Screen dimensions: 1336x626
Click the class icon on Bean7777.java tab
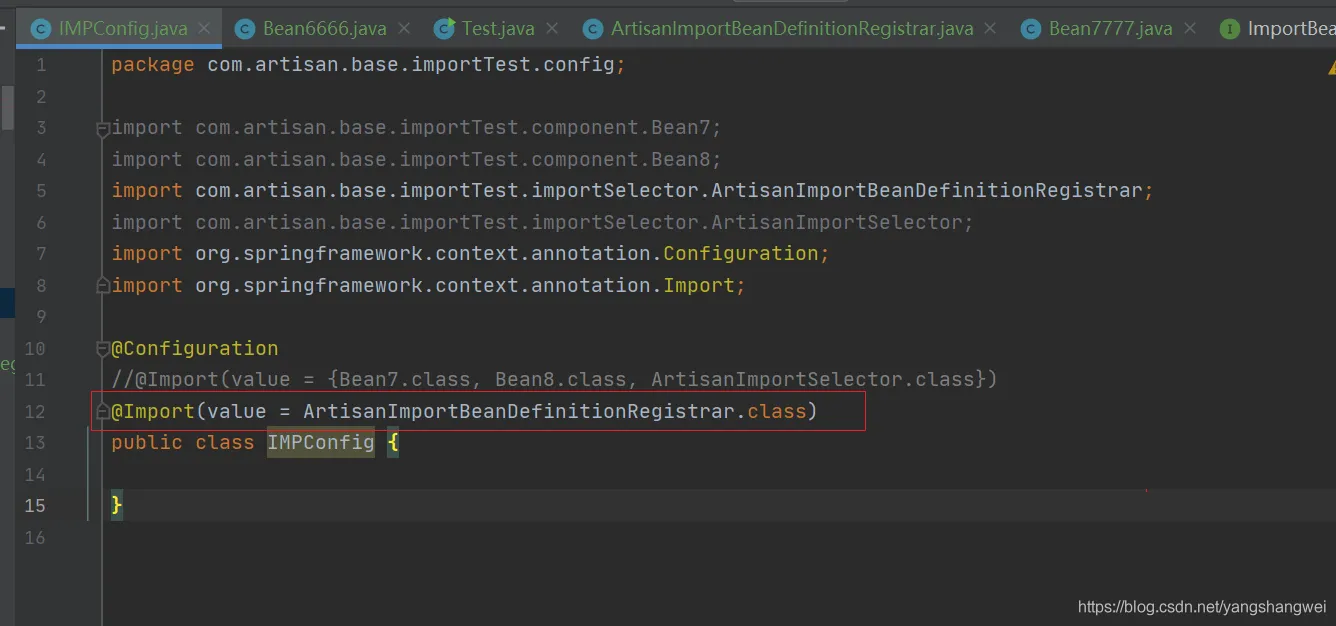coord(1031,29)
